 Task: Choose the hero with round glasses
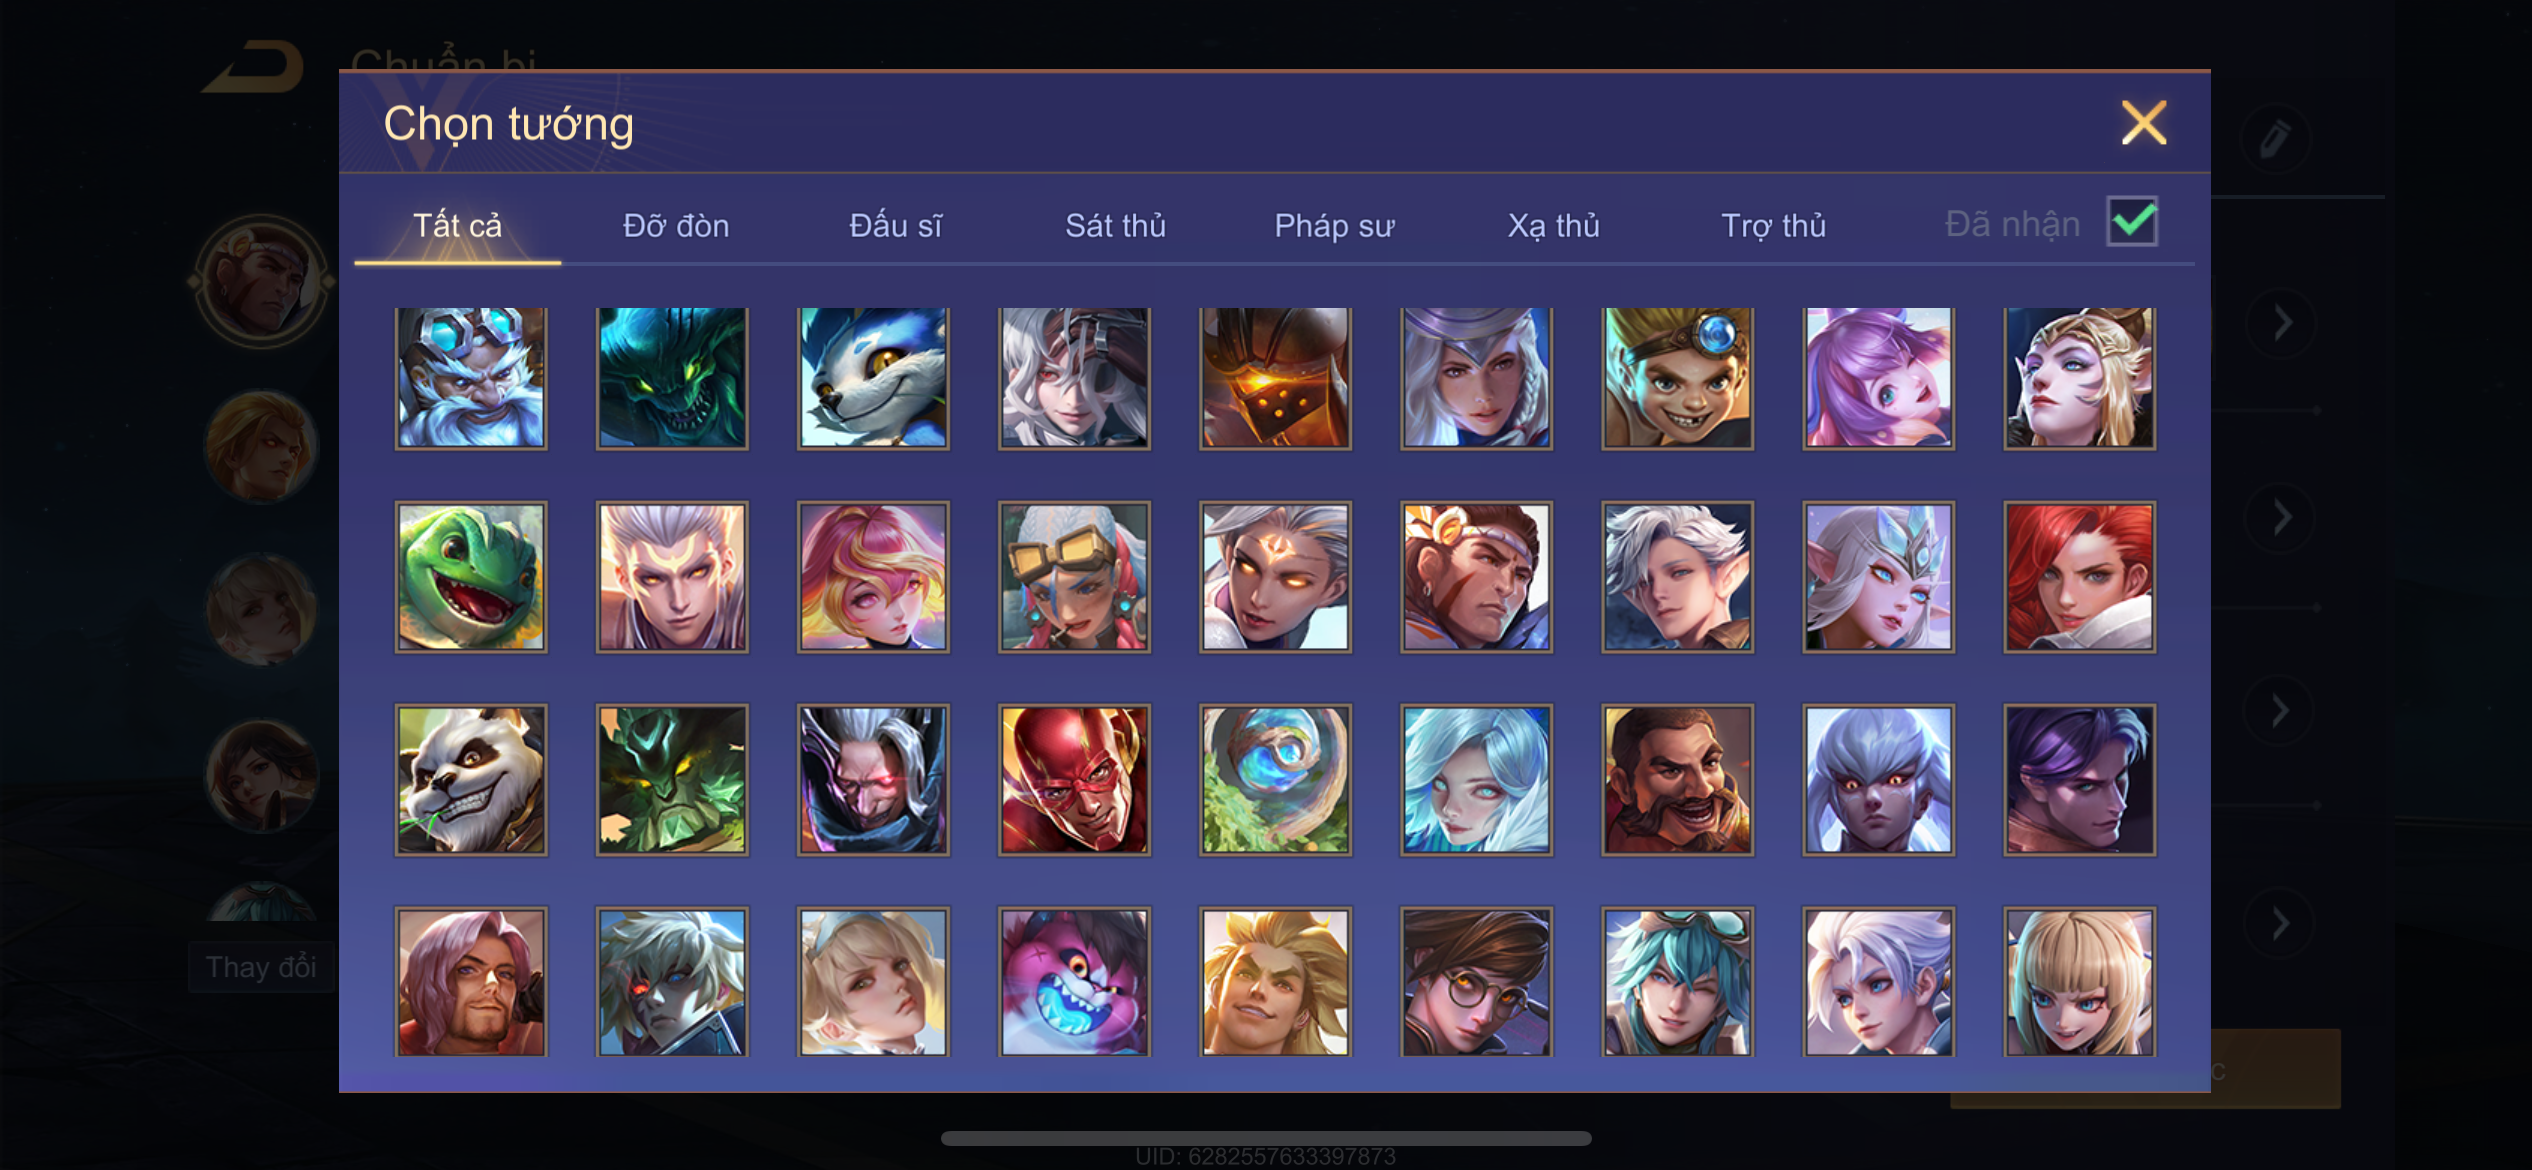pyautogui.click(x=1476, y=982)
